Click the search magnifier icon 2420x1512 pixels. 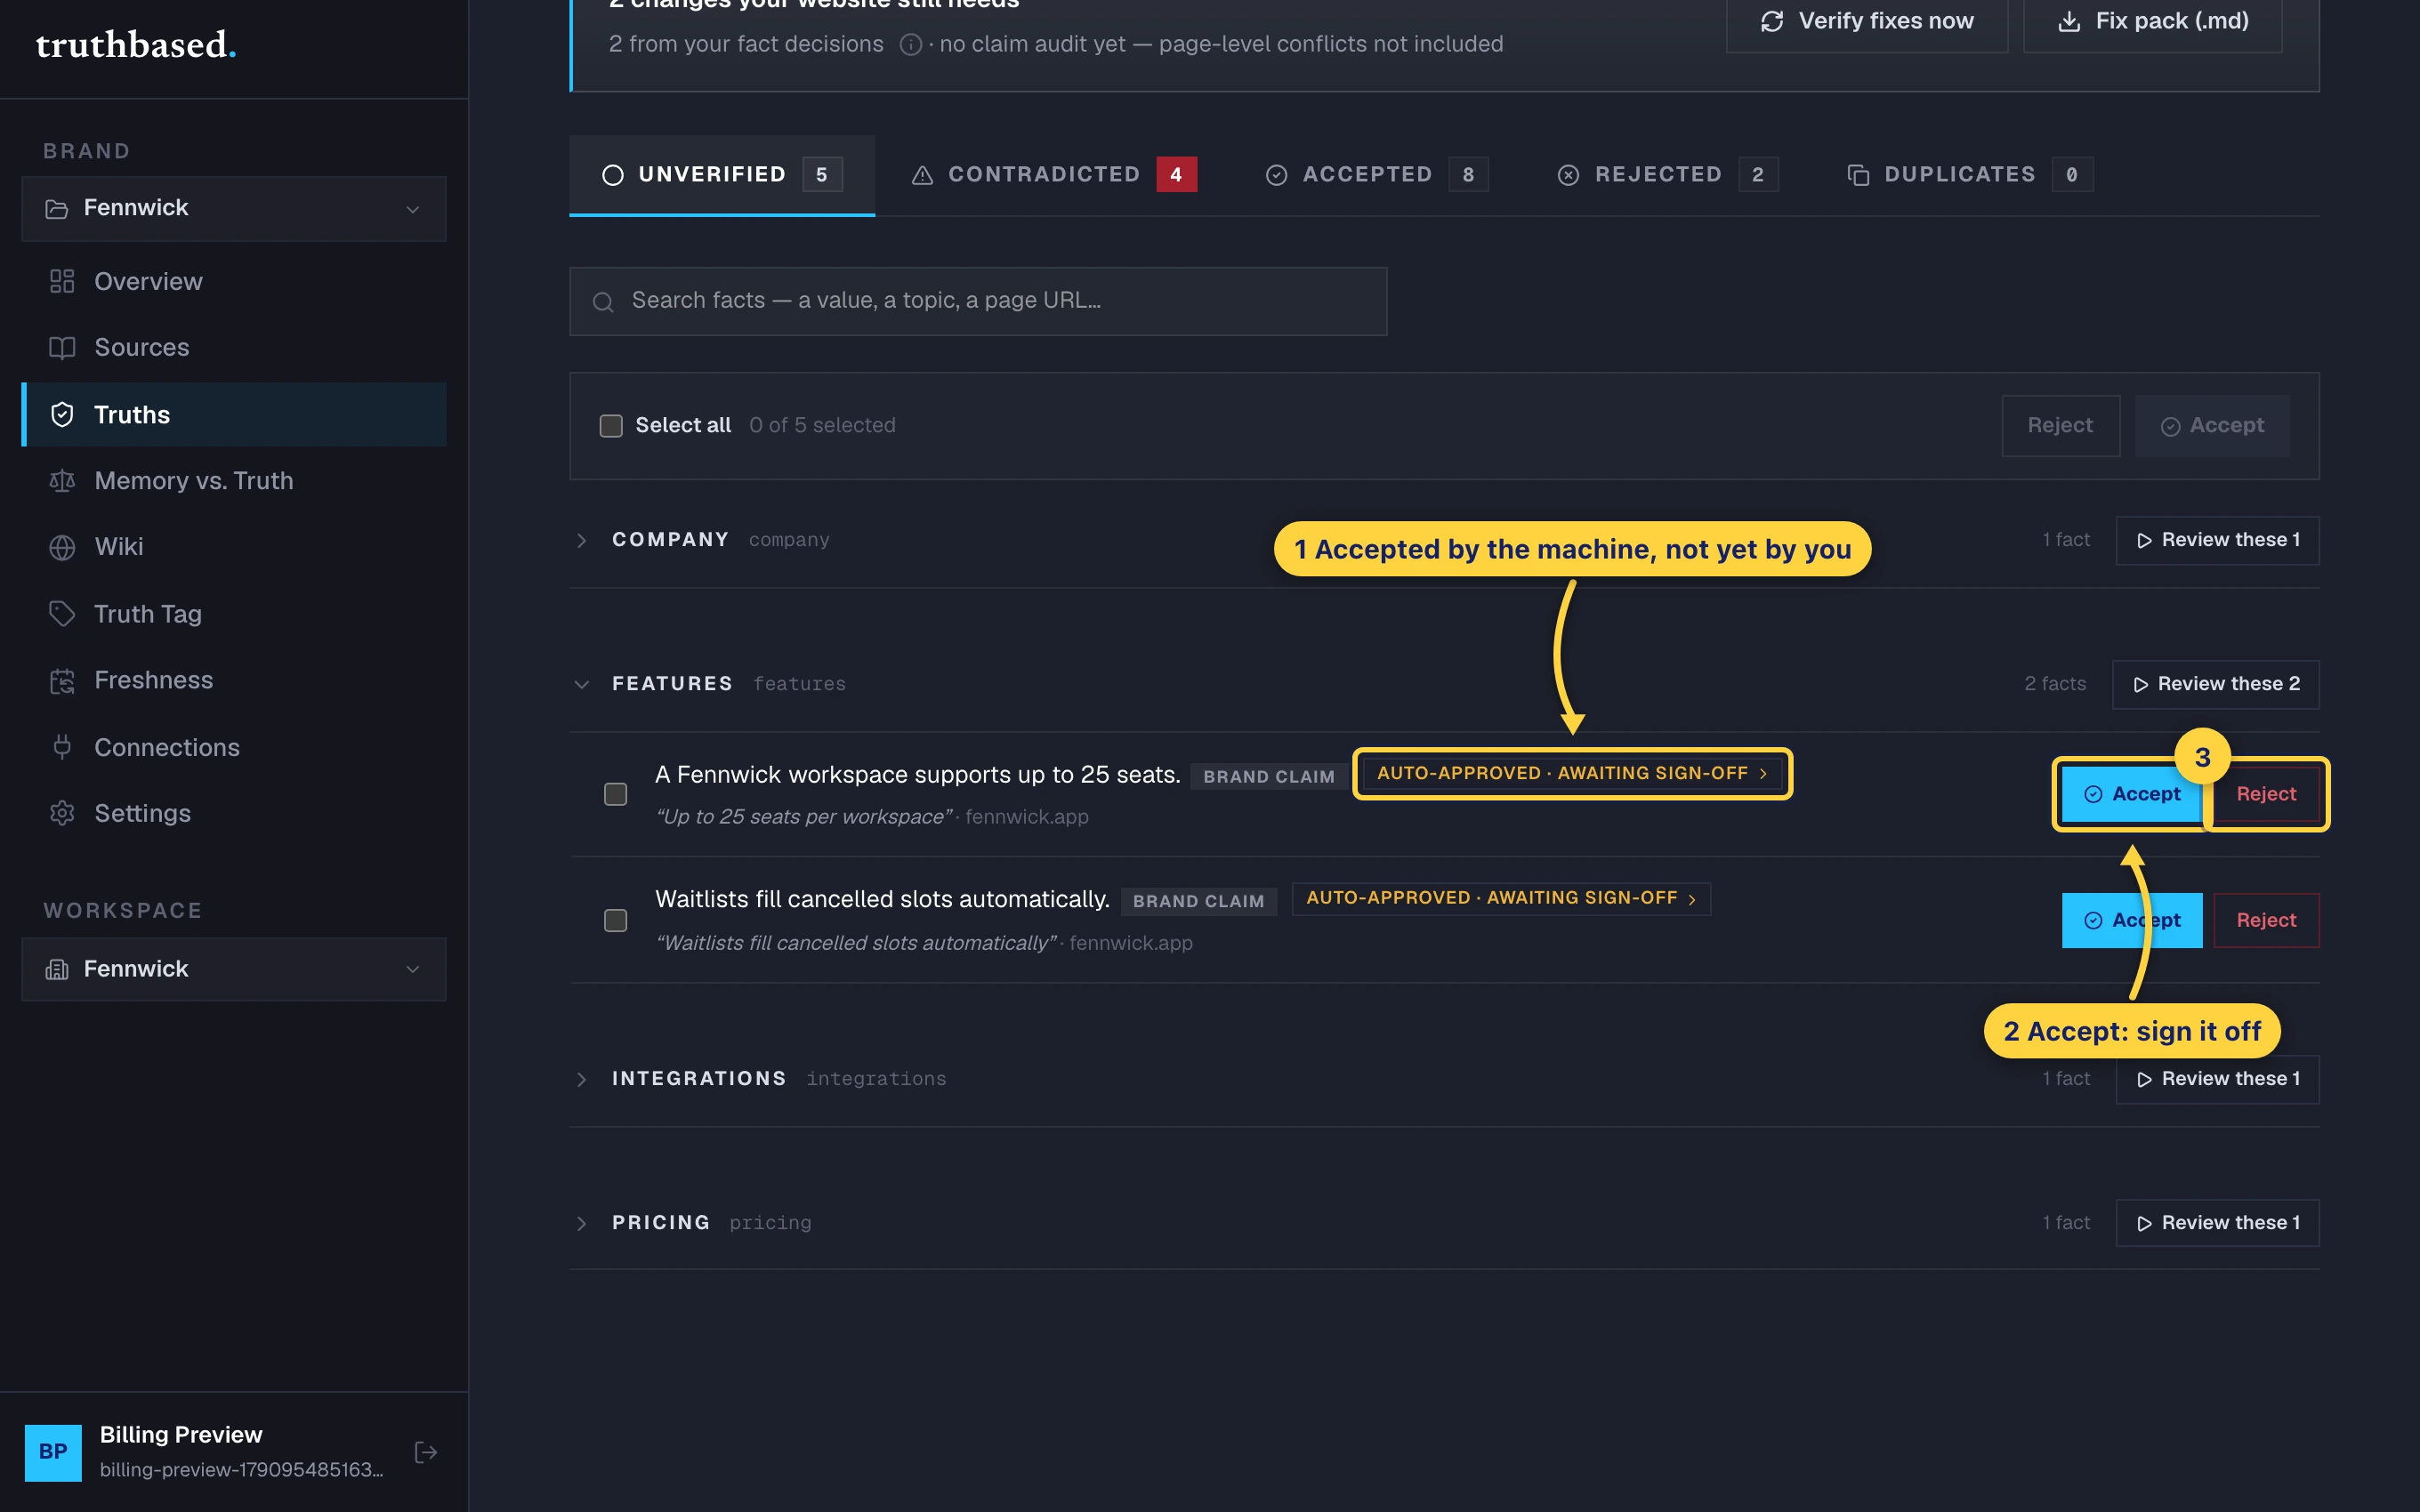click(x=603, y=301)
